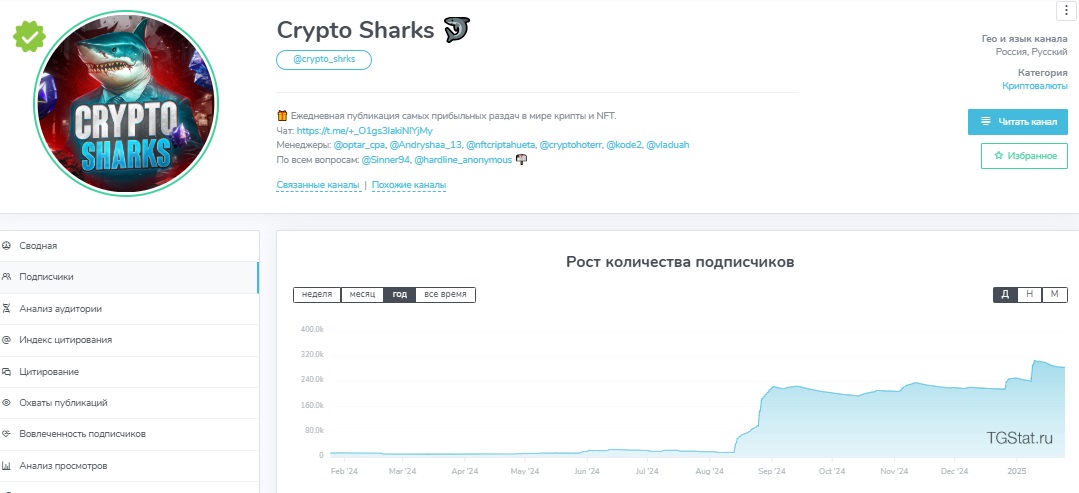1079x493 pixels.
Task: Click the Crypto Sharks channel avatar
Action: [x=126, y=103]
